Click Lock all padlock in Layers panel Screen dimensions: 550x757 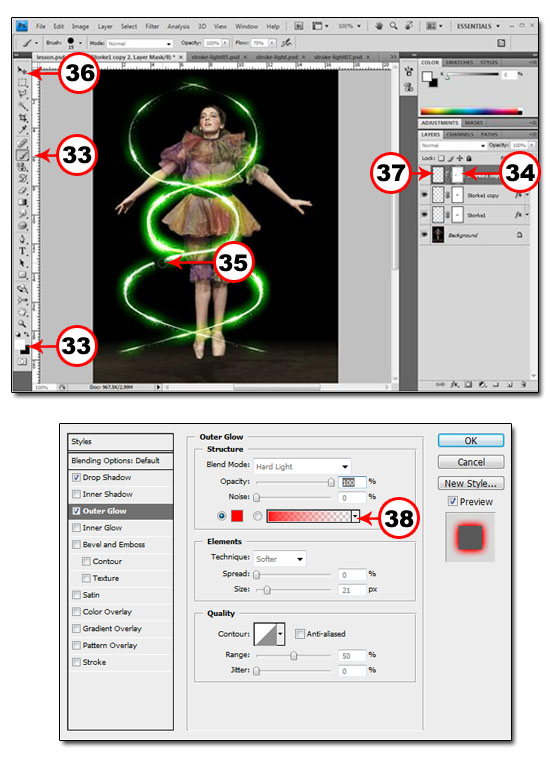tap(469, 158)
